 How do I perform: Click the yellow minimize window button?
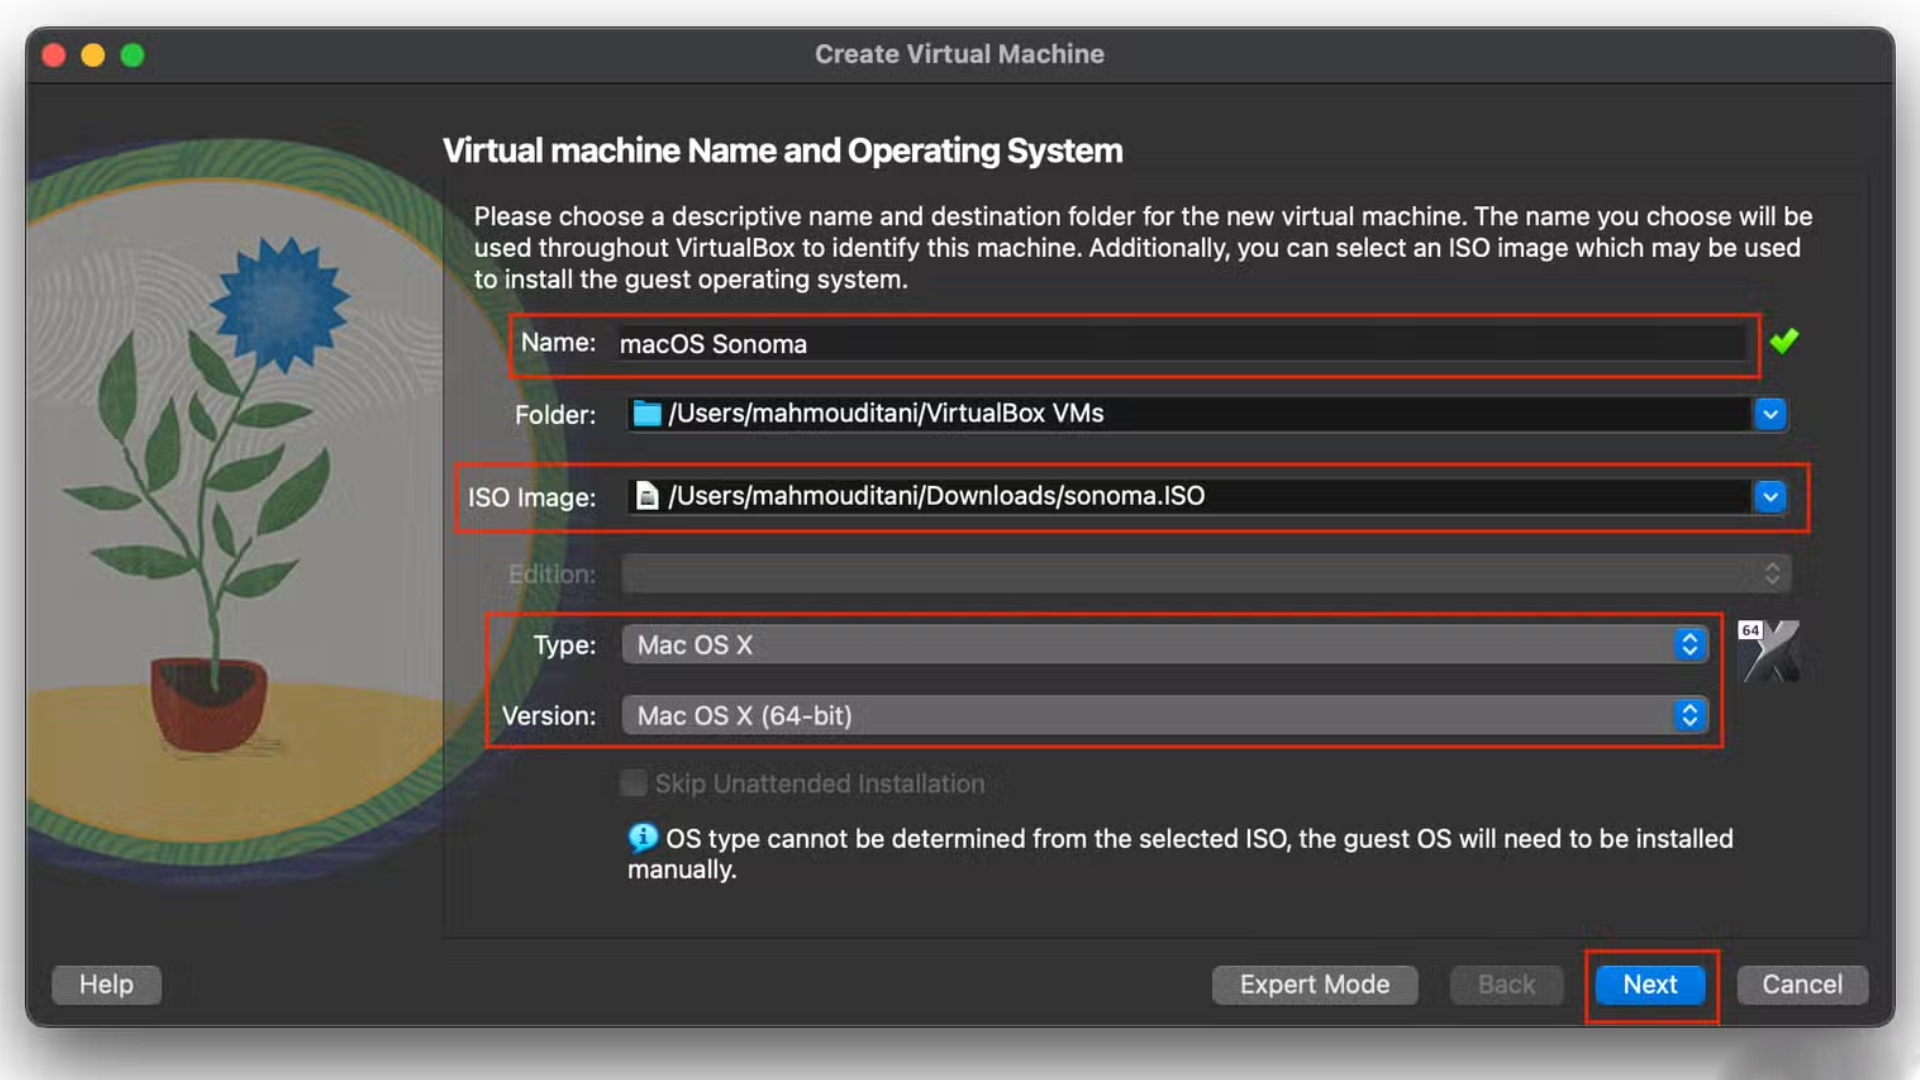[93, 55]
